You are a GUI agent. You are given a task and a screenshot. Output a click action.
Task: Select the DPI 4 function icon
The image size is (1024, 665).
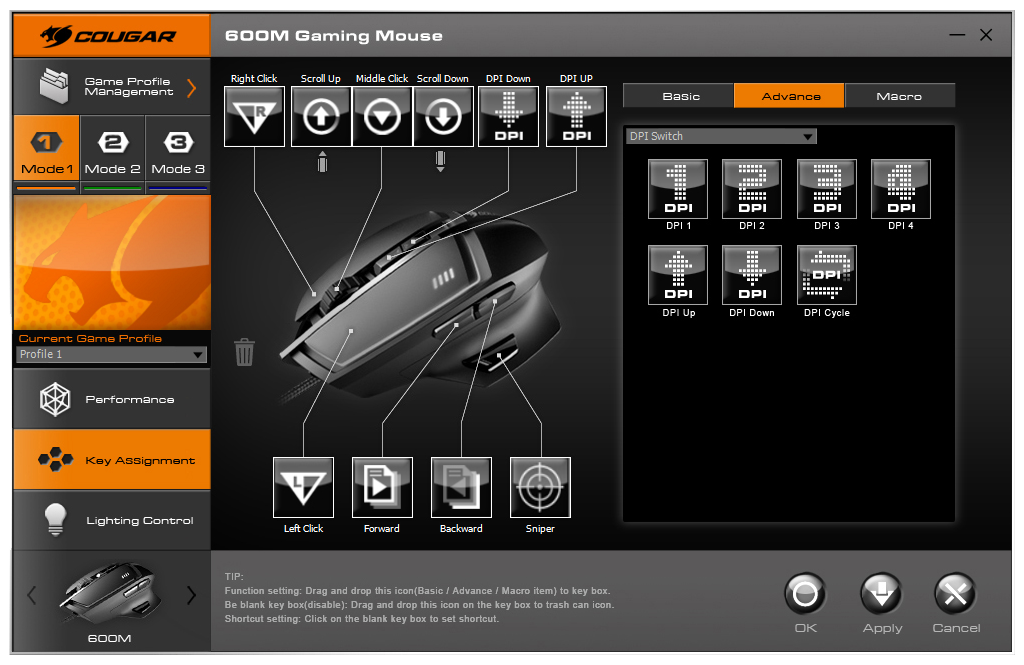(901, 189)
